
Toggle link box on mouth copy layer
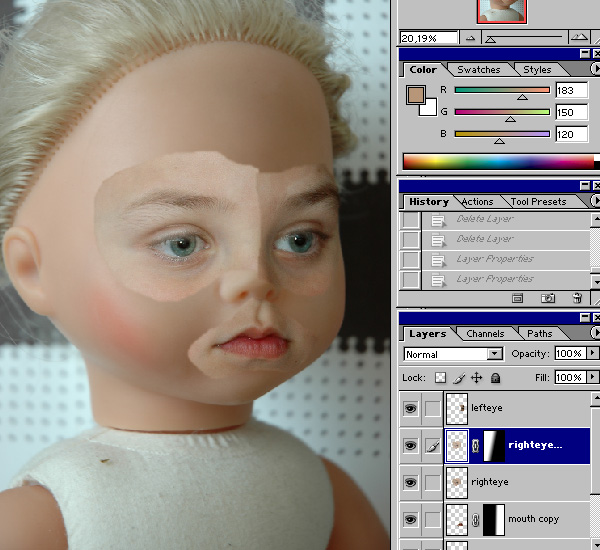(432, 519)
